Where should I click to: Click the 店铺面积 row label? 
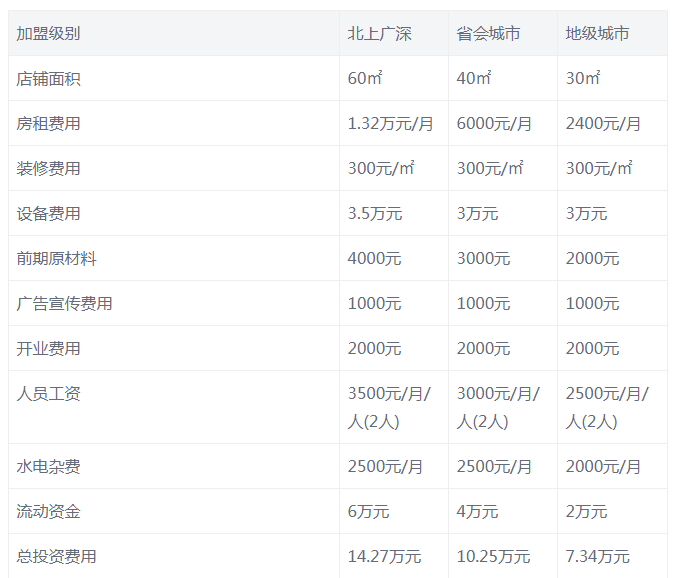(x=48, y=79)
